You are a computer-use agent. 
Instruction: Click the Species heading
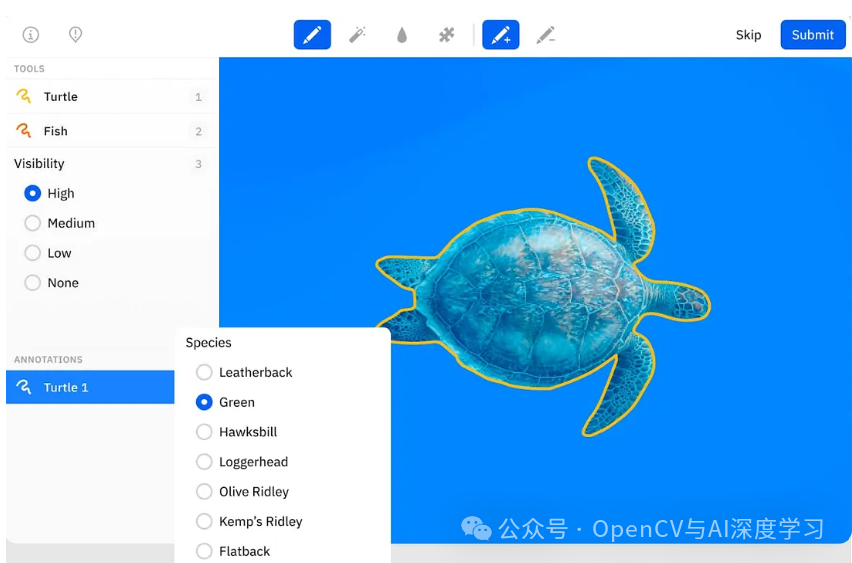tap(209, 342)
